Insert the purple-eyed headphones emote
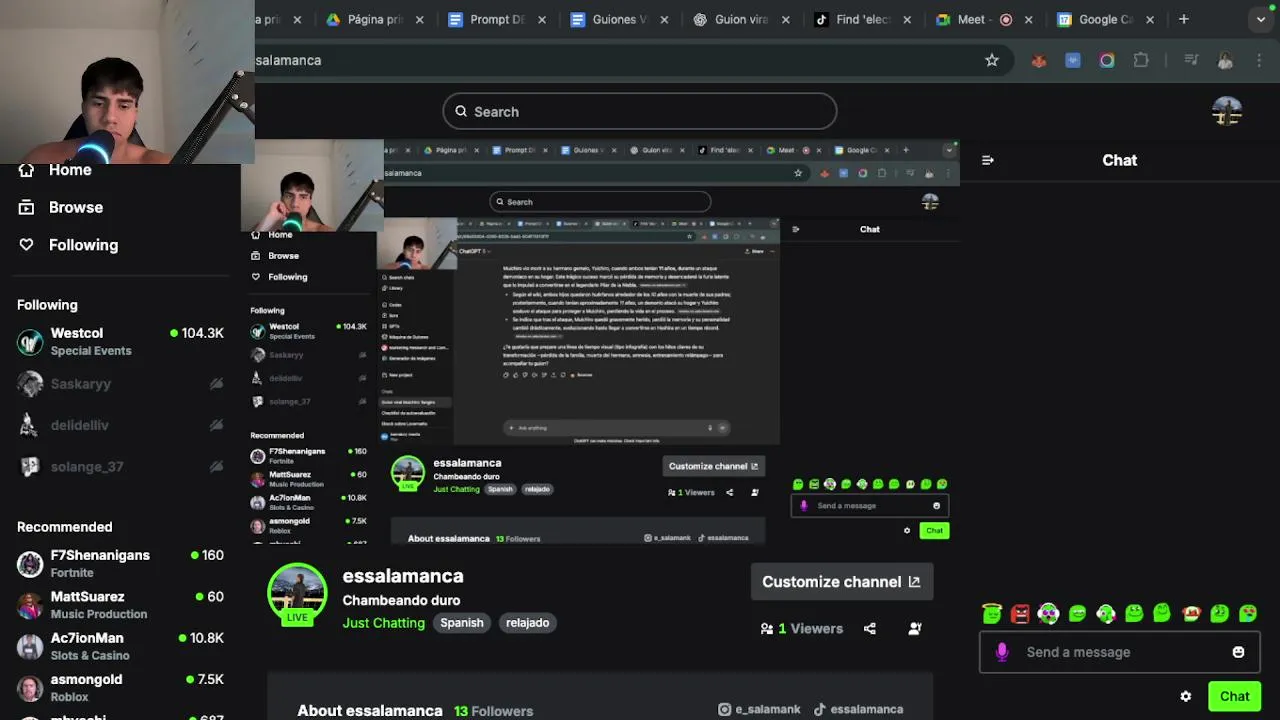1280x720 pixels. point(1048,614)
